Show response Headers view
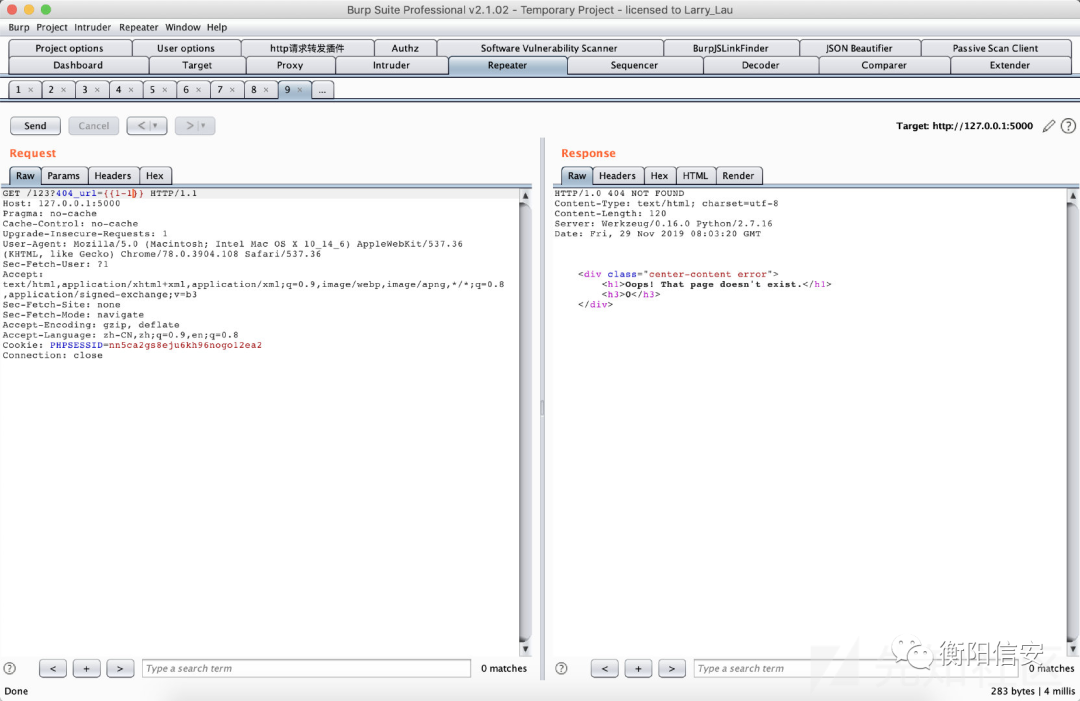The width and height of the screenshot is (1080, 701). (617, 176)
